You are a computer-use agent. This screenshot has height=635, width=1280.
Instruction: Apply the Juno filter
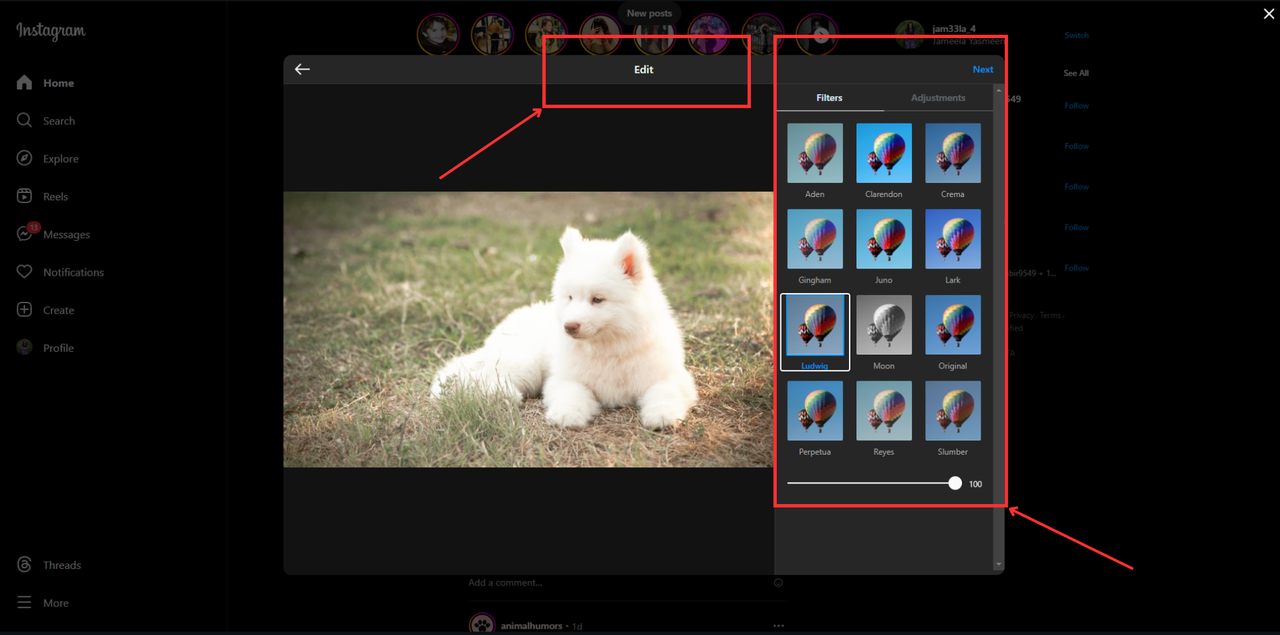click(x=884, y=239)
